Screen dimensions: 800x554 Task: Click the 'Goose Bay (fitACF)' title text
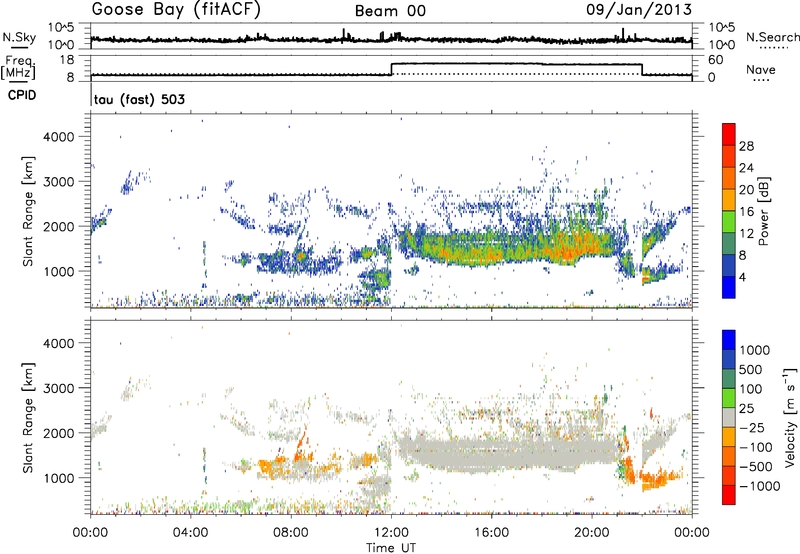(176, 10)
